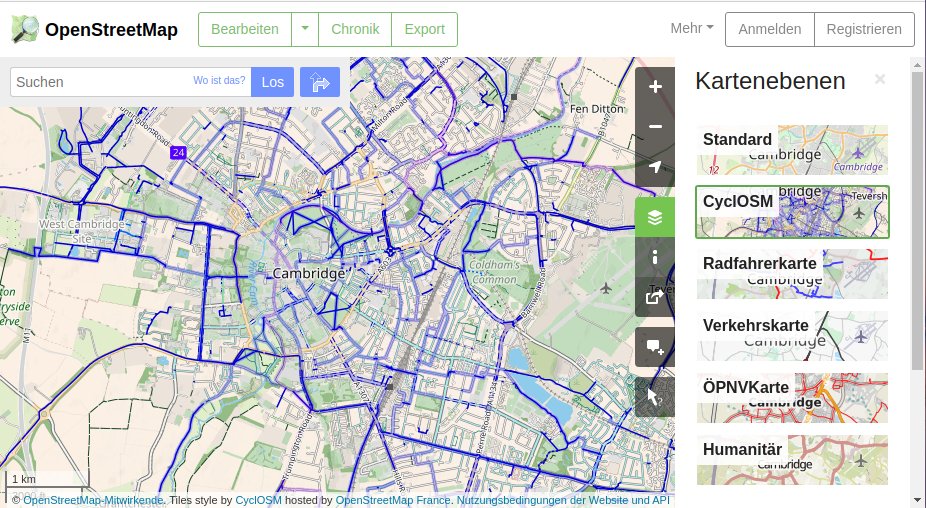Open Nutzungsbedingungen der Website und API link
This screenshot has height=508, width=926.
click(x=563, y=500)
